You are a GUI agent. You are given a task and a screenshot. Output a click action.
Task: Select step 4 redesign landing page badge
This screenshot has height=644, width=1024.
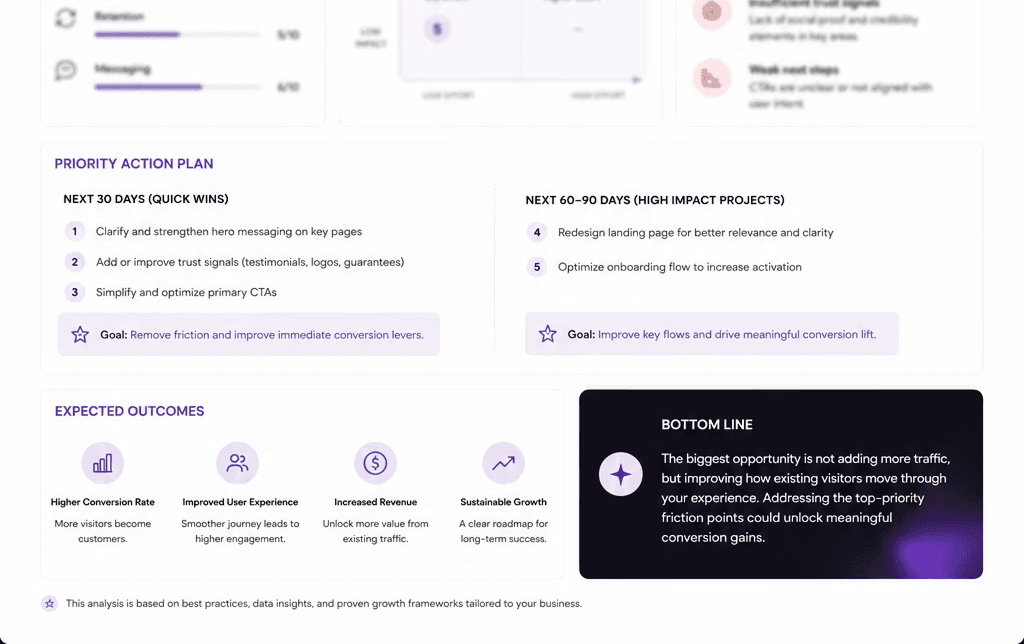click(537, 233)
